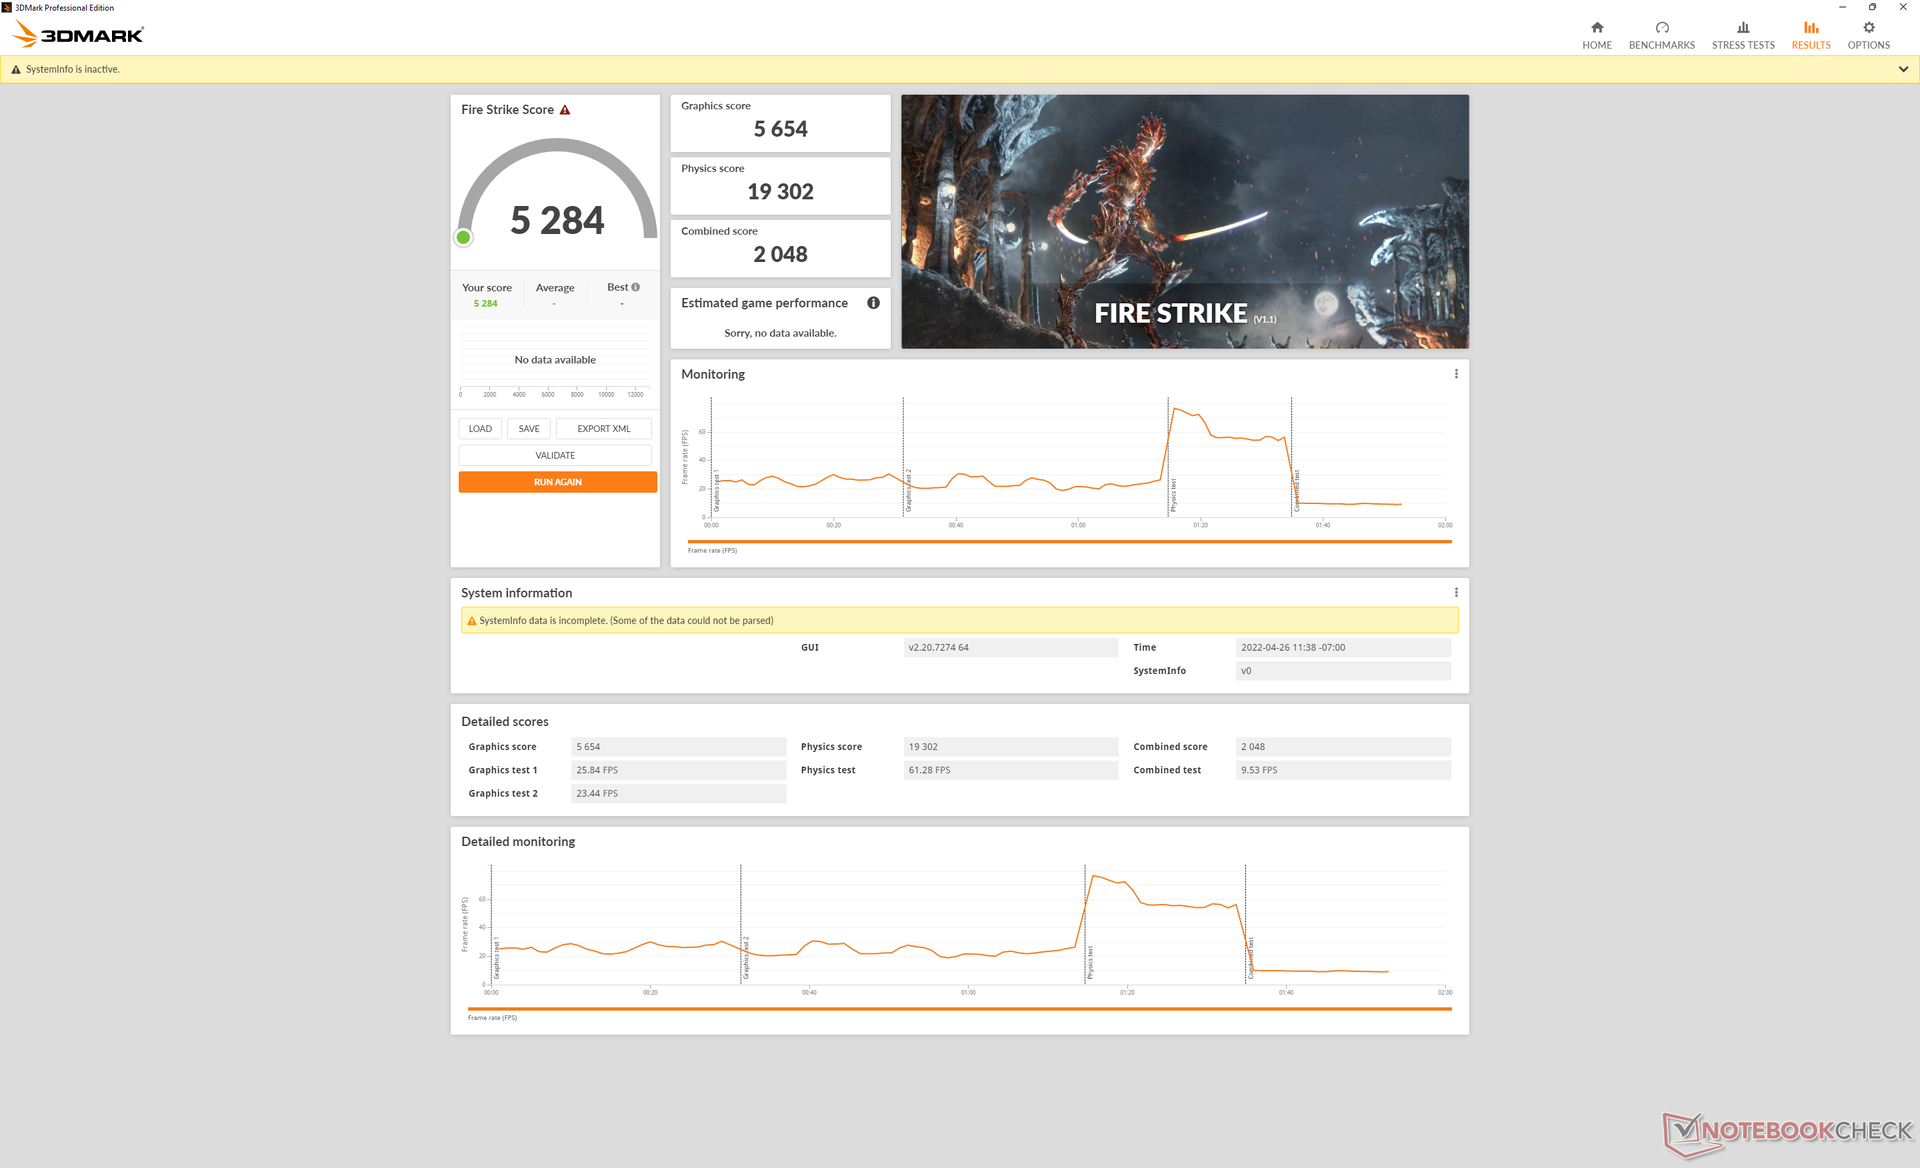Open the Options gear icon
Image resolution: width=1920 pixels, height=1168 pixels.
[1867, 28]
